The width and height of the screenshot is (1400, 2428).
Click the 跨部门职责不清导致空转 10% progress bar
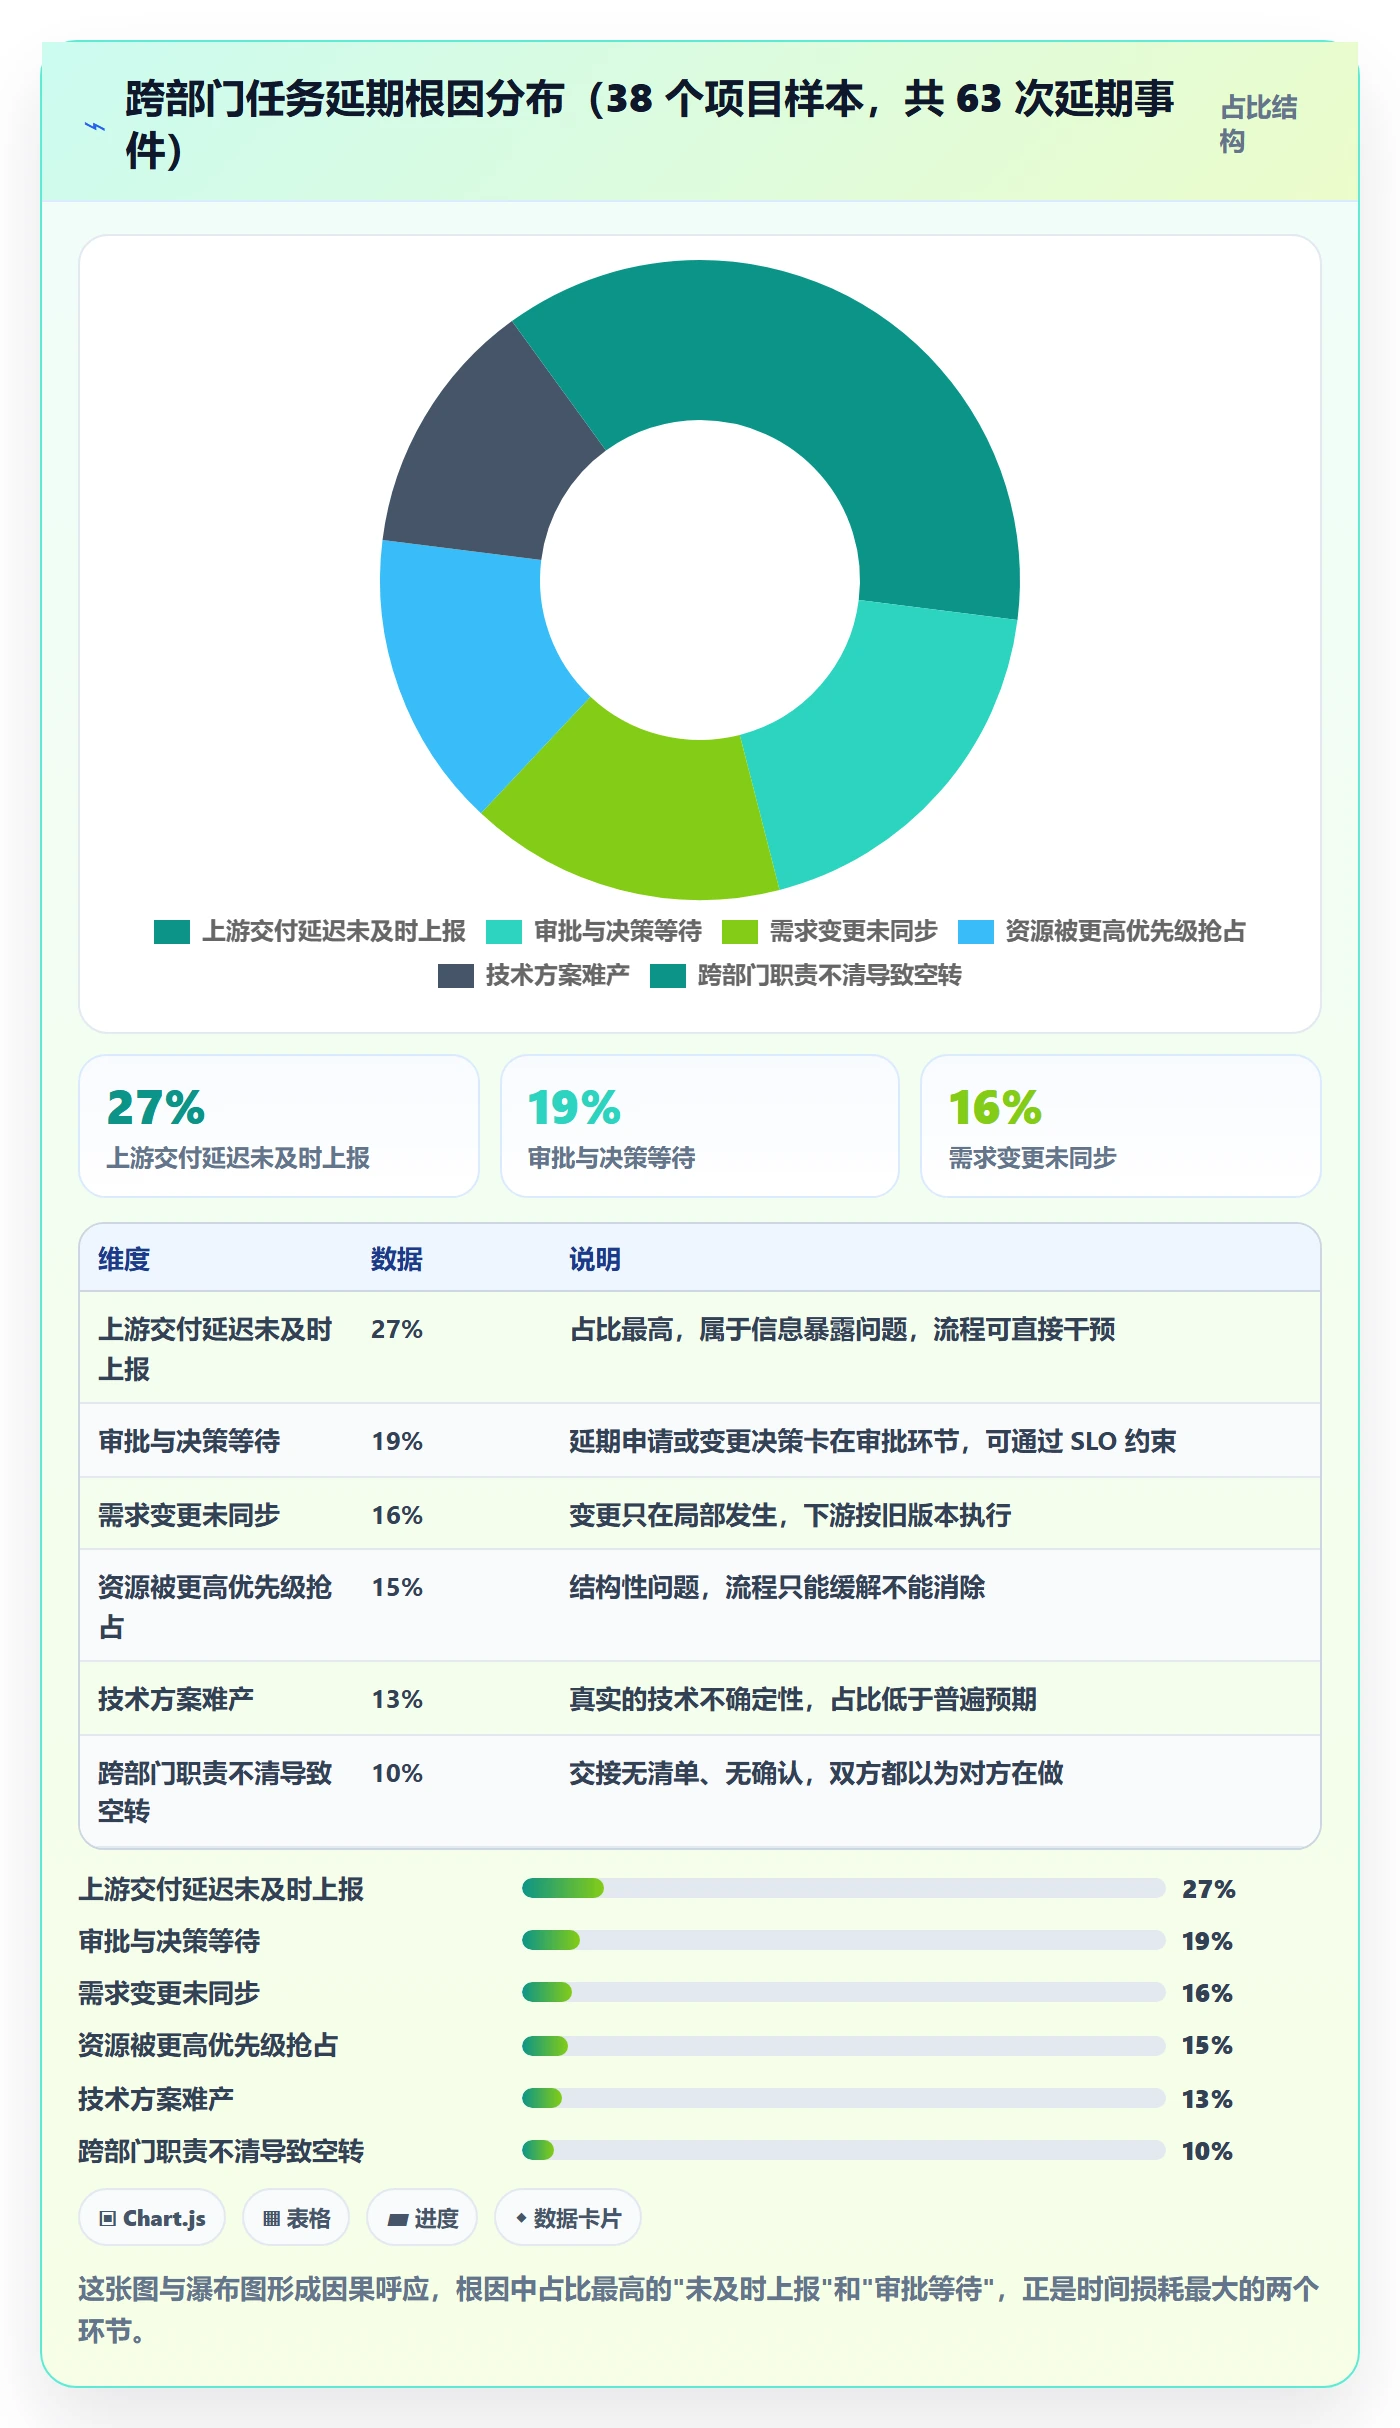click(x=843, y=2150)
